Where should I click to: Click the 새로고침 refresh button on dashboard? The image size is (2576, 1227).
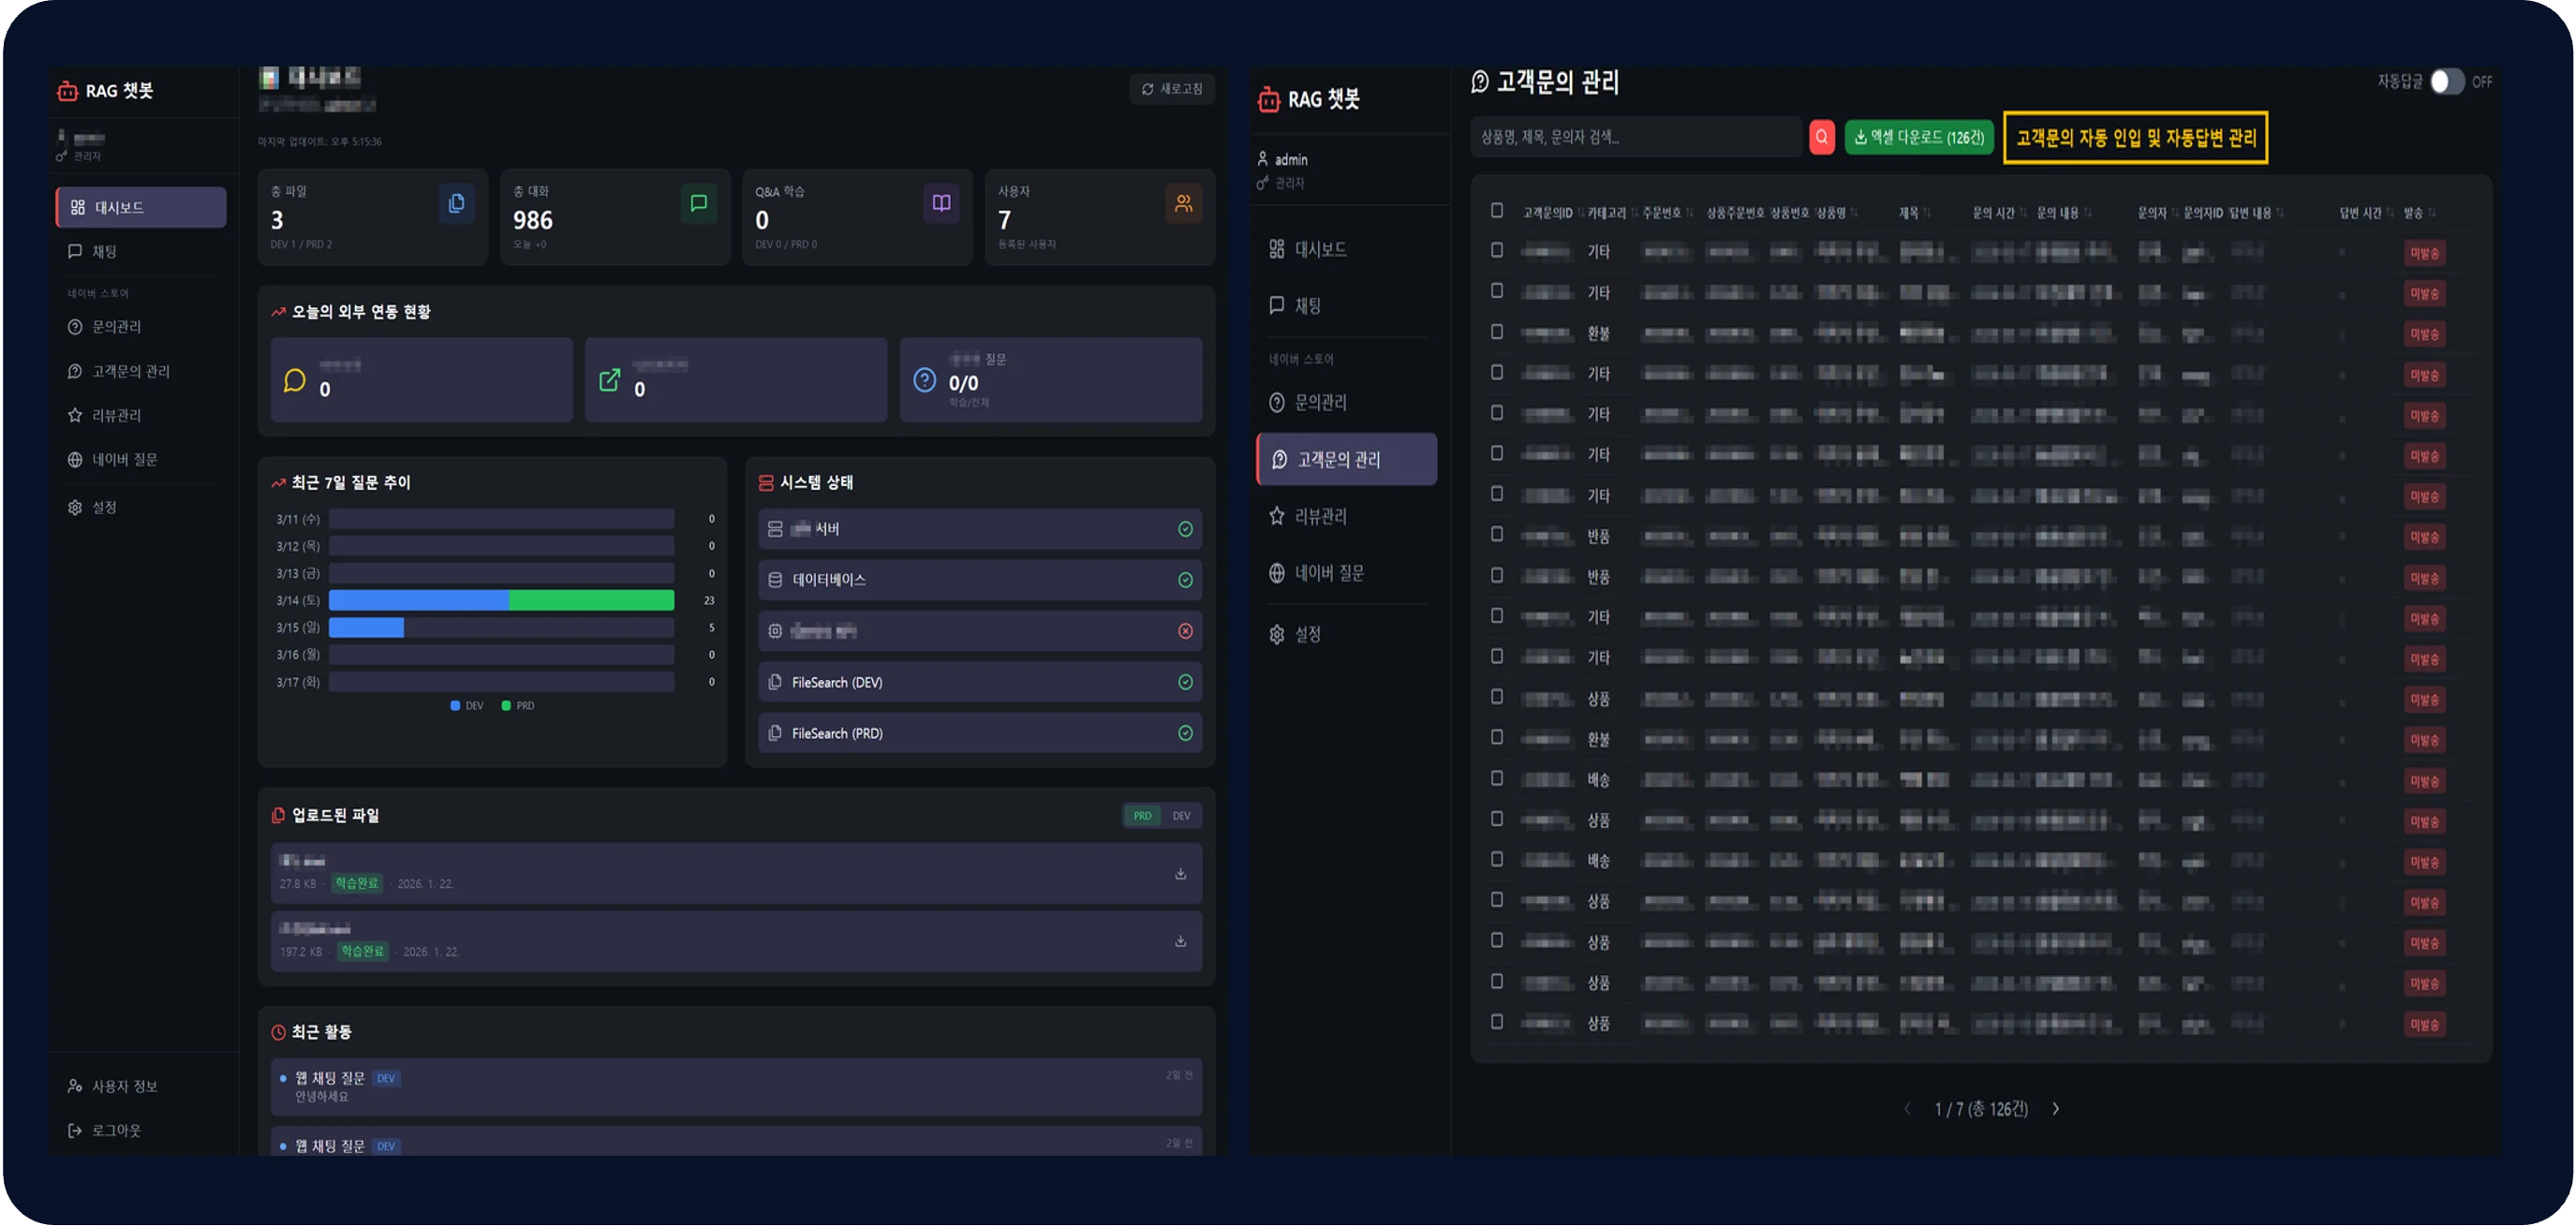tap(1172, 89)
